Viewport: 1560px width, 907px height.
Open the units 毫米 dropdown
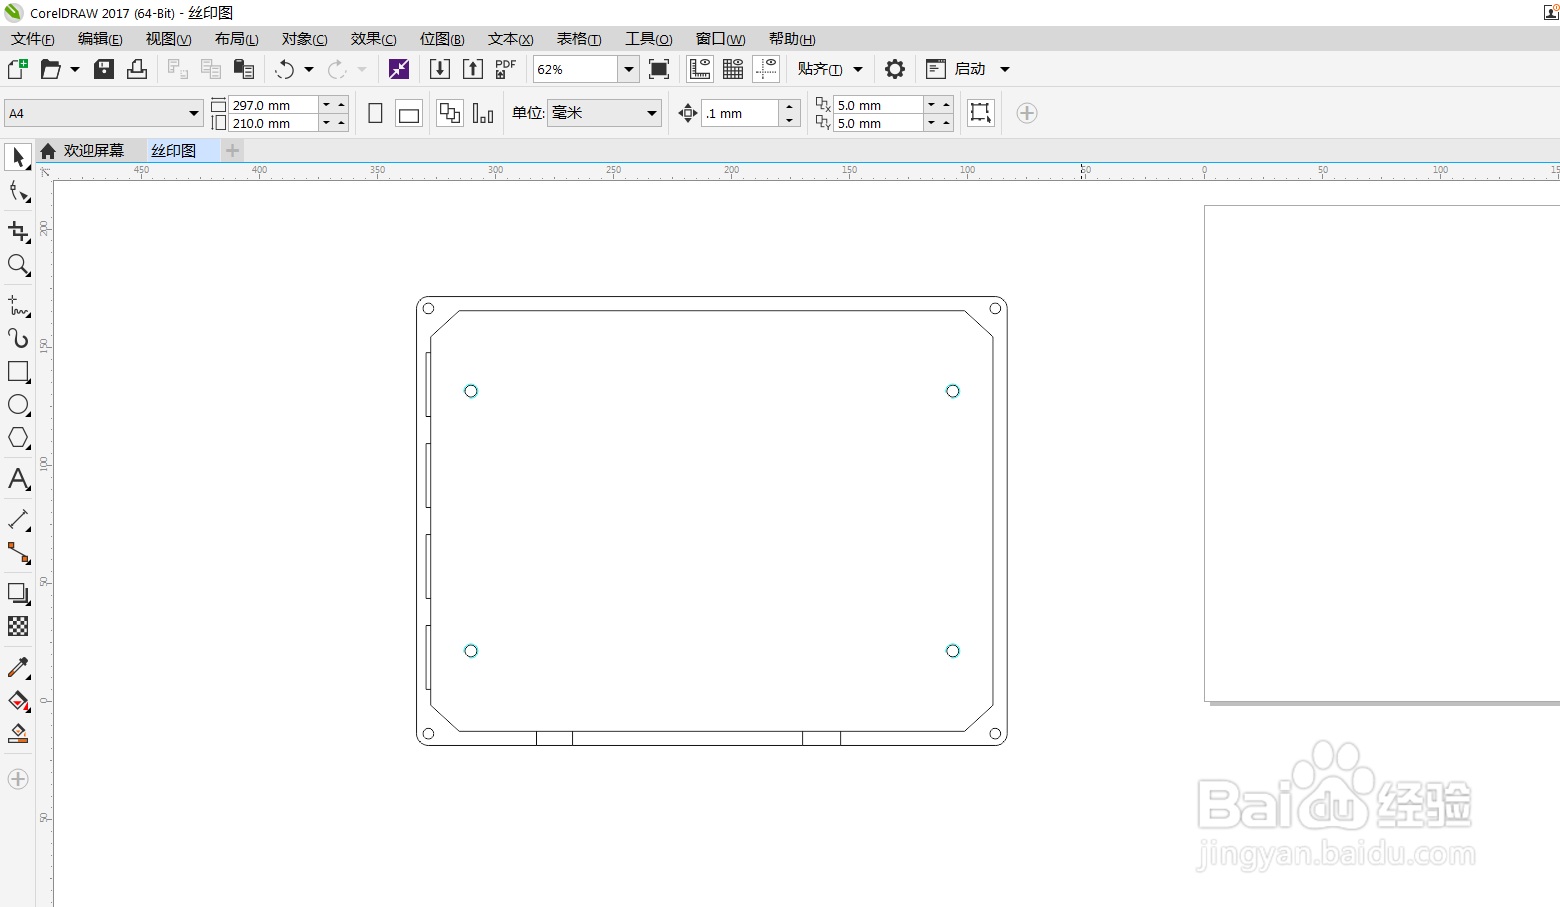pyautogui.click(x=652, y=113)
